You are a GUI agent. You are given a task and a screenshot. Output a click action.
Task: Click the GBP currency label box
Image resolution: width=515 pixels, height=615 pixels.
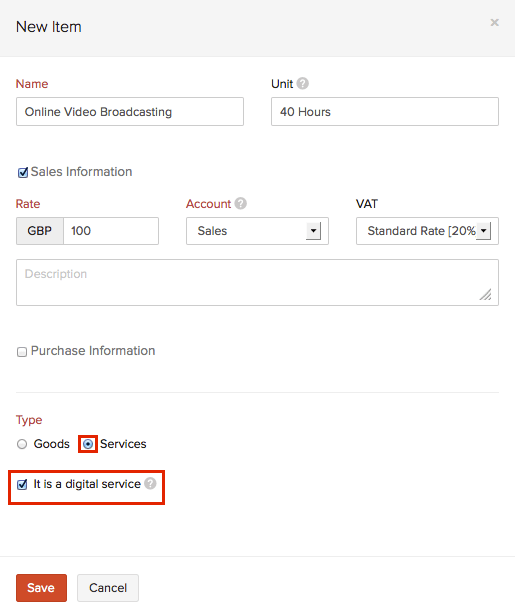coord(40,231)
